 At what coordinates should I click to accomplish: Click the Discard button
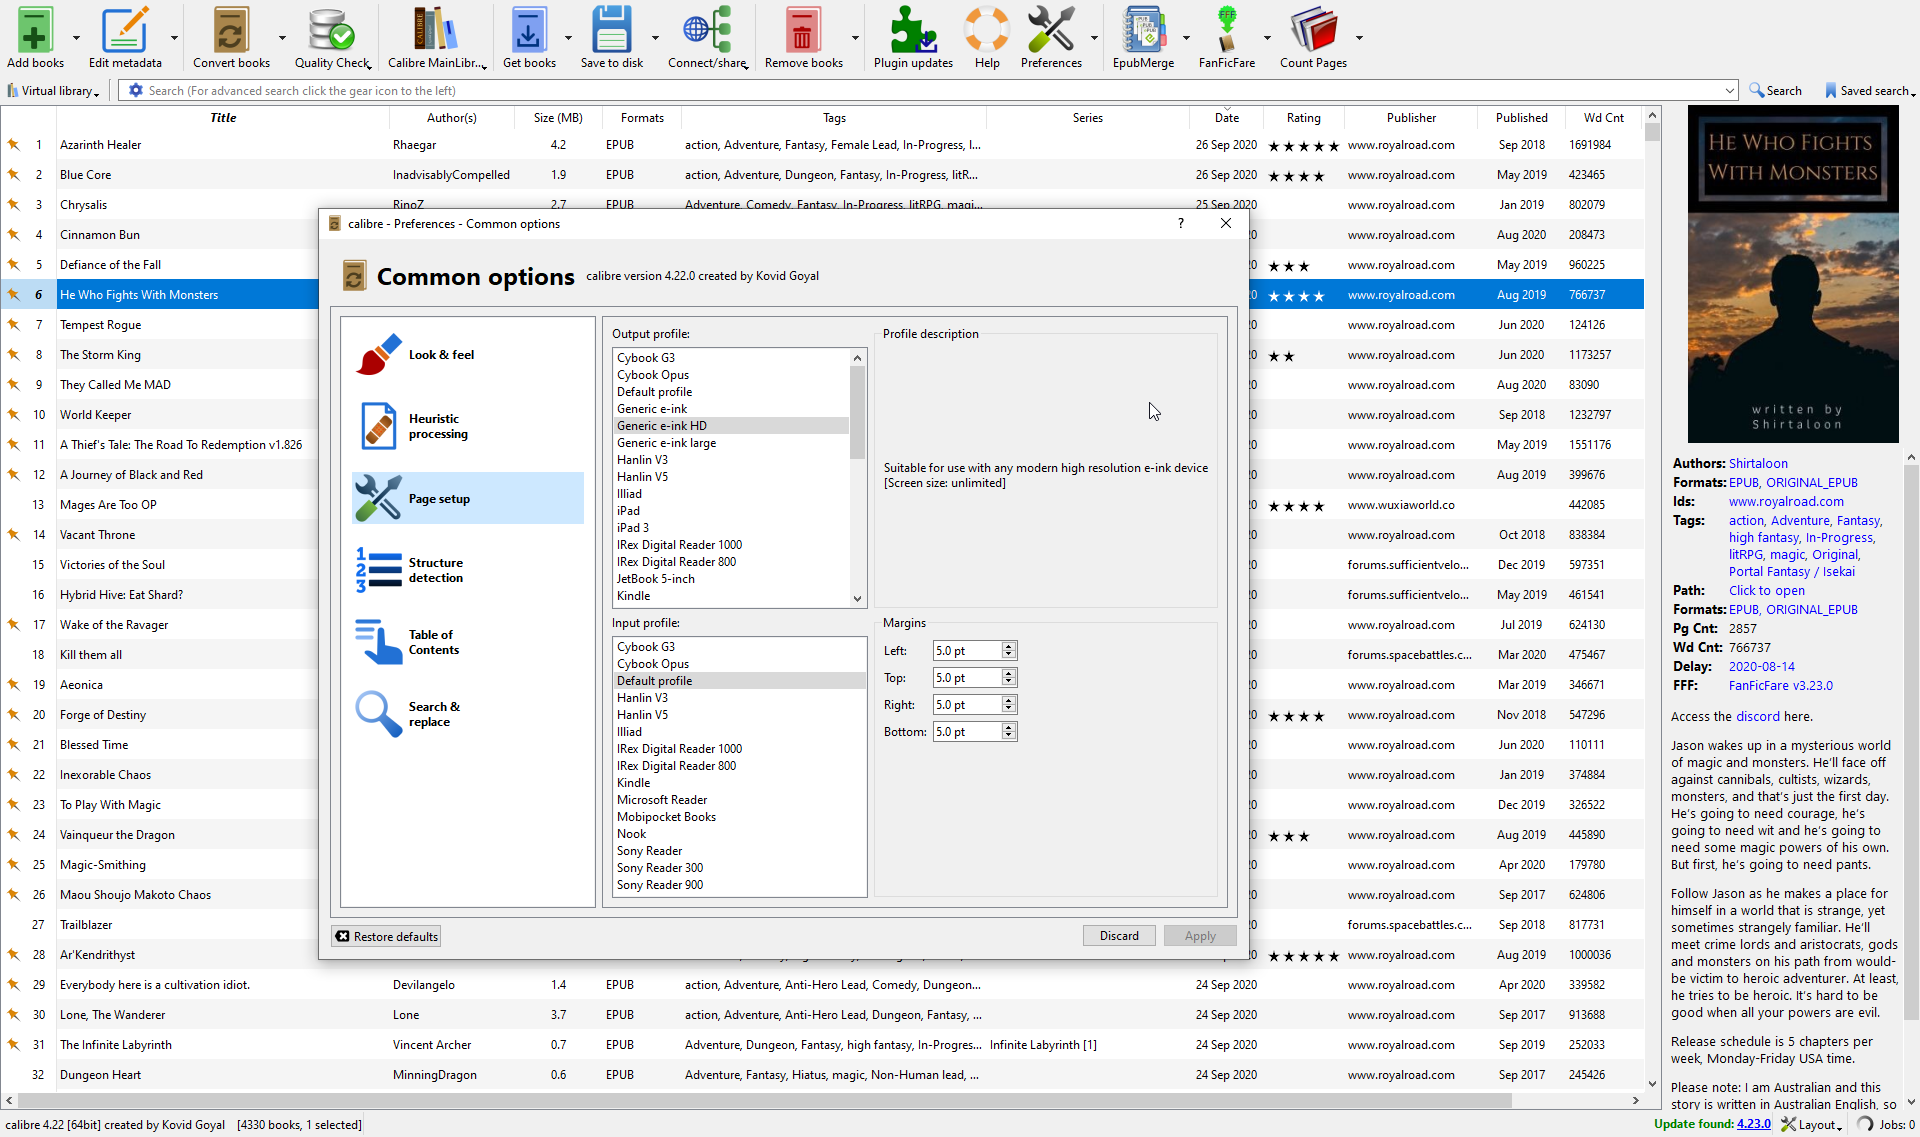point(1118,936)
